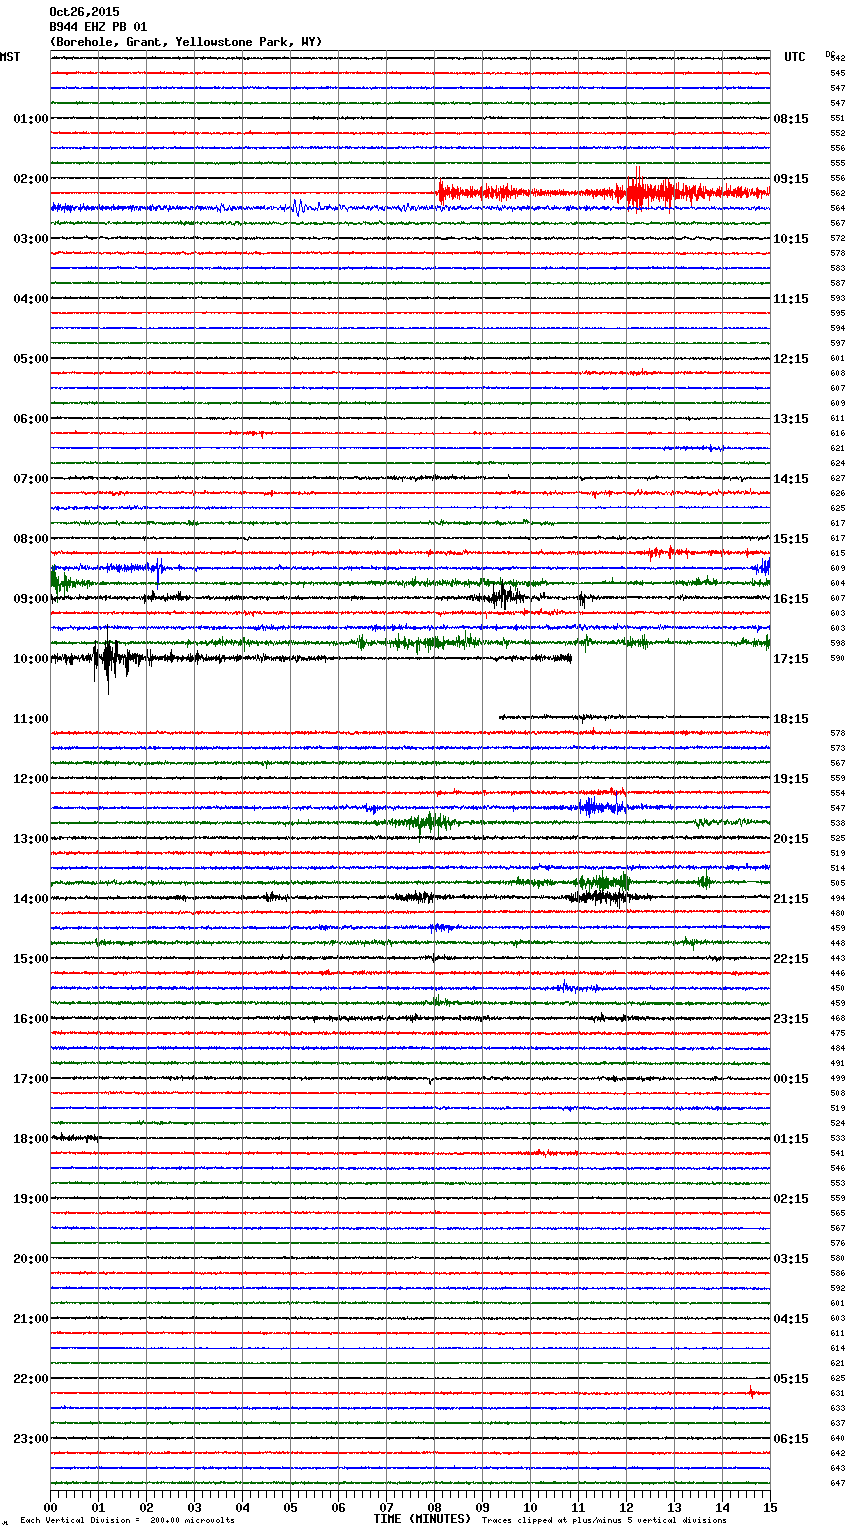Click the "05:00" MST time label

click(31, 359)
